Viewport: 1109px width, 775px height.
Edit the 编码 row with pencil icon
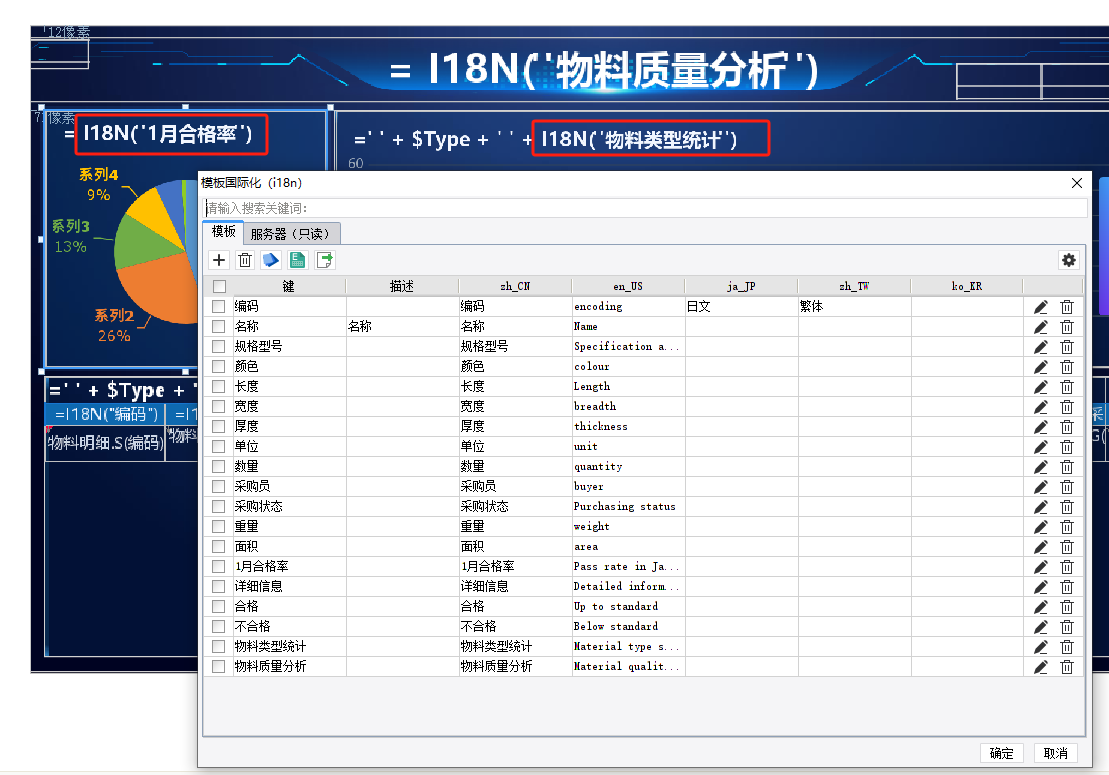[1040, 307]
